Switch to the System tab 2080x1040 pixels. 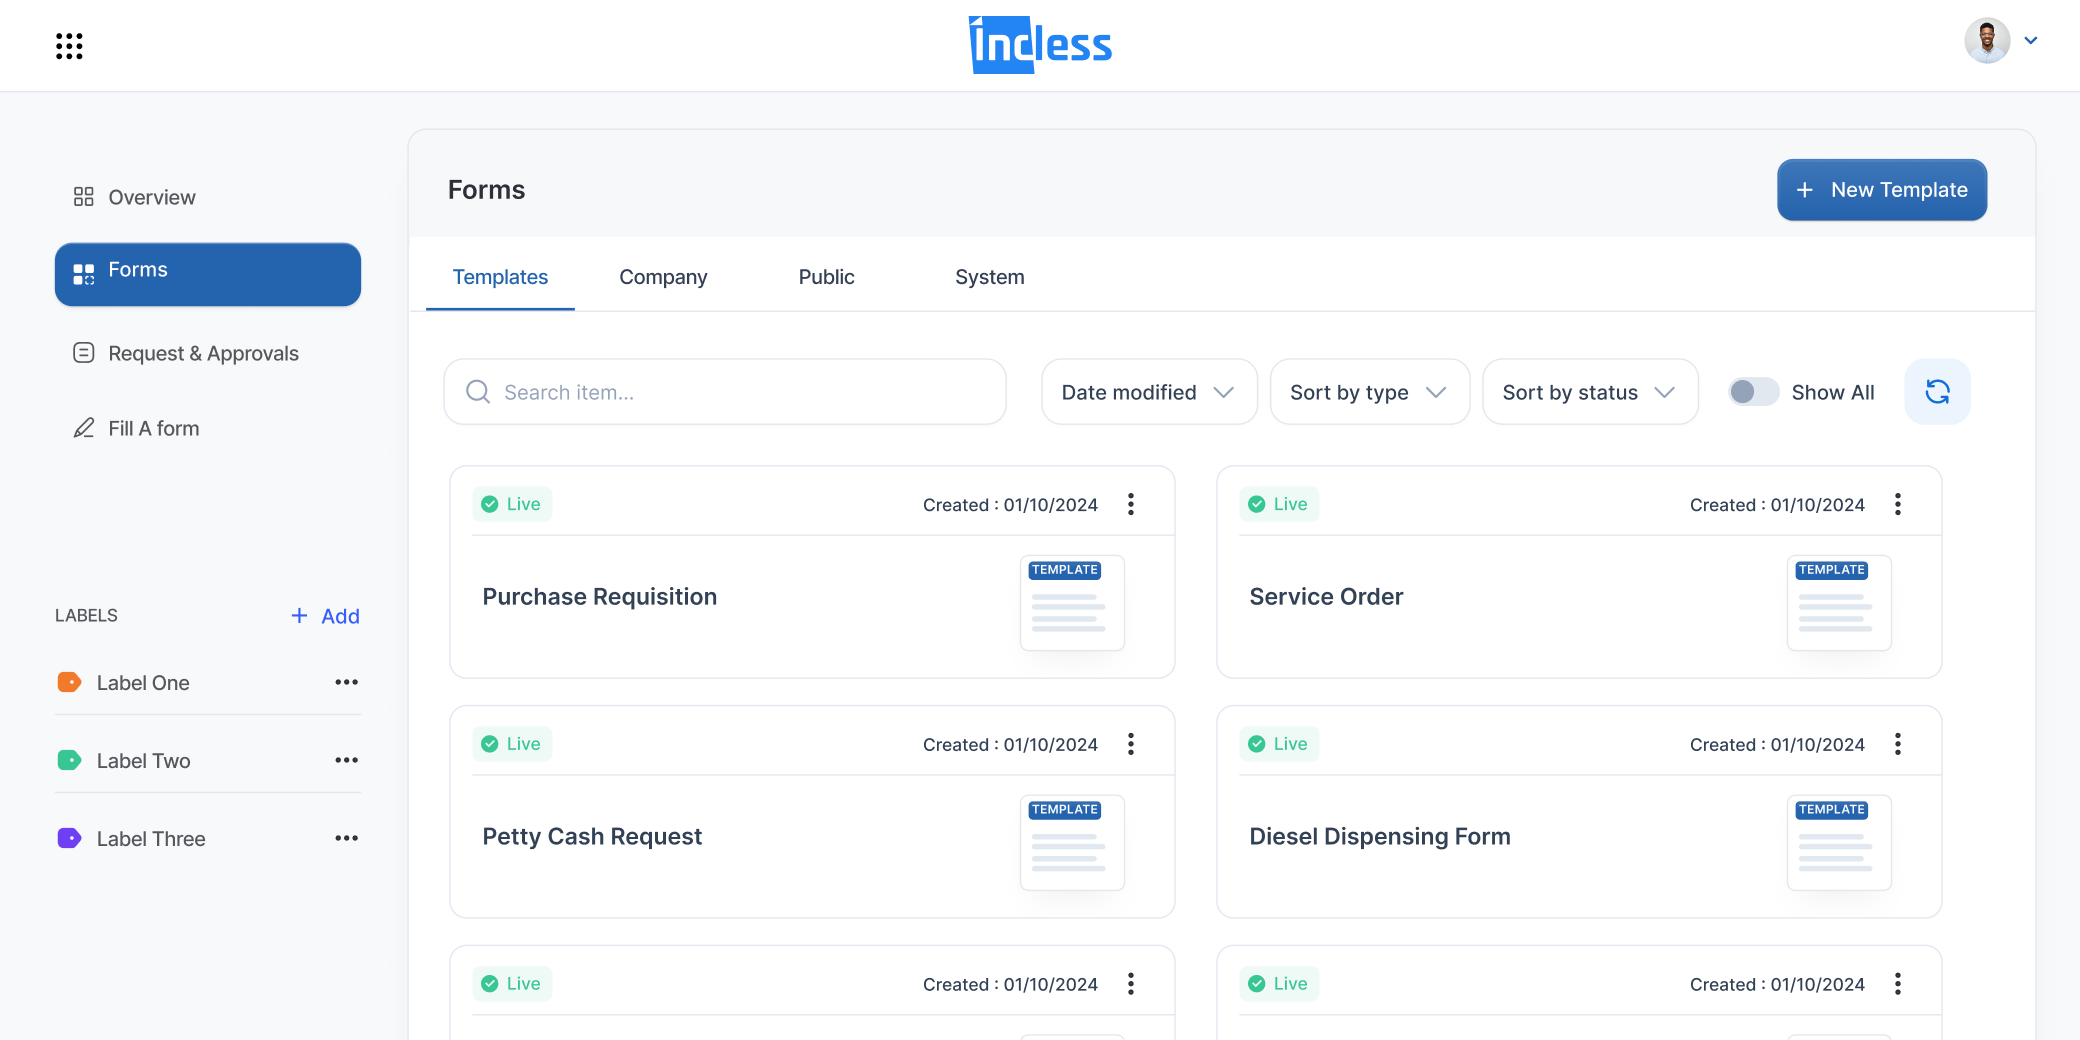pyautogui.click(x=989, y=277)
